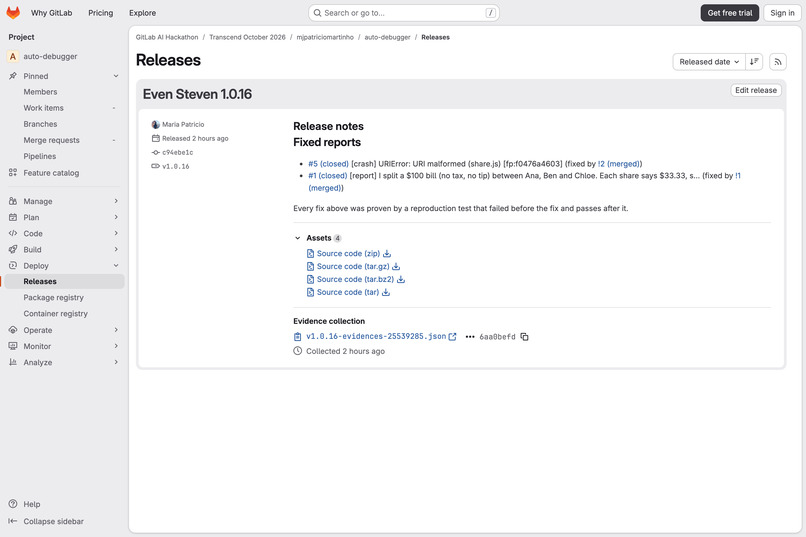This screenshot has height=537, width=806.
Task: Click the commit icon next to c94ebe1c
Action: 156,153
